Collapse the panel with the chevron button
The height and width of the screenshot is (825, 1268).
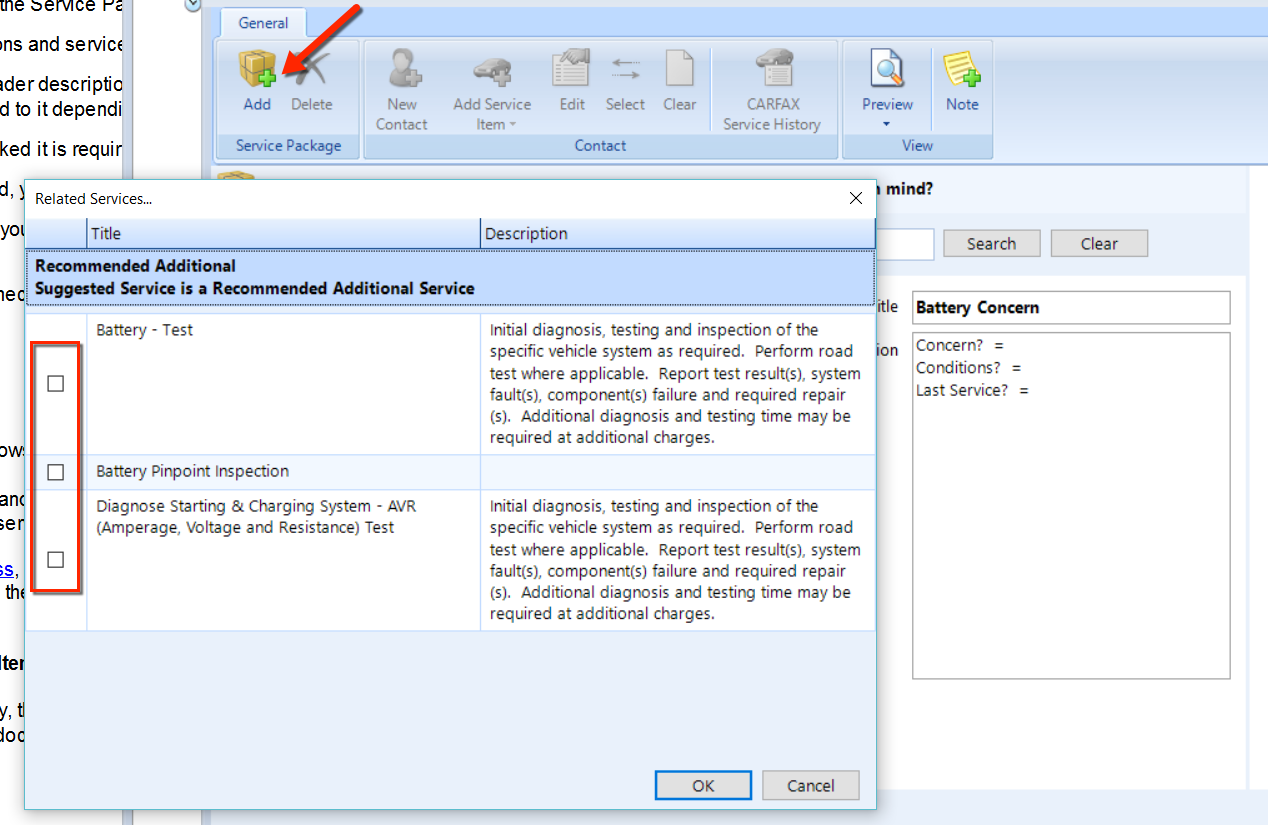click(194, 4)
